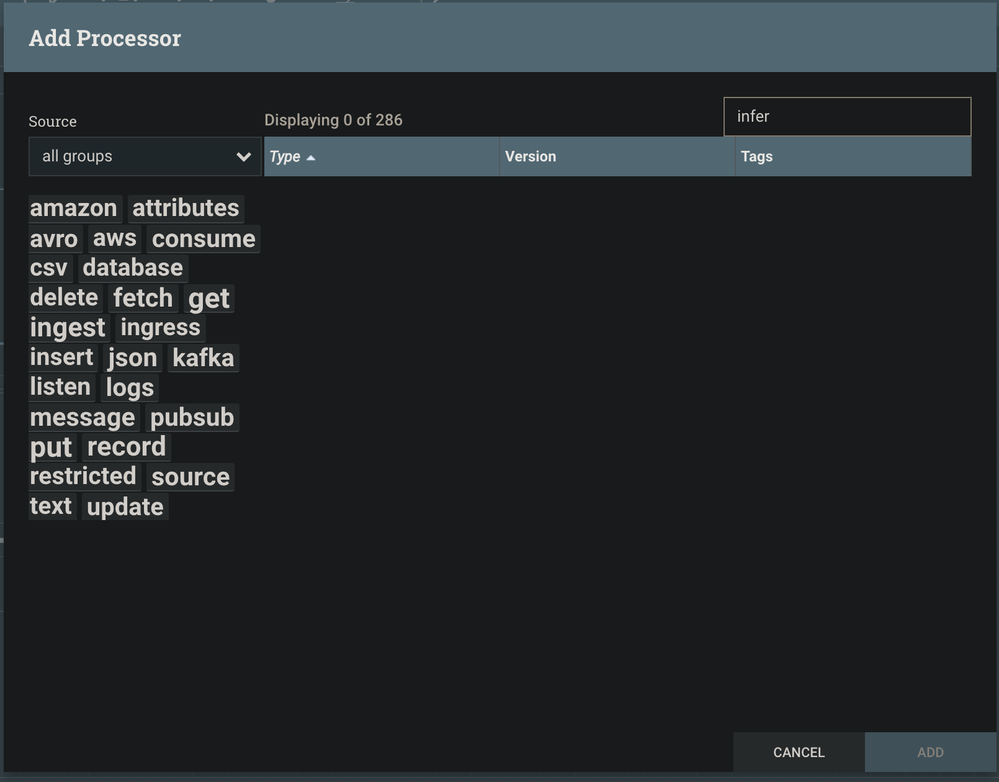Viewport: 999px width, 782px height.
Task: Toggle the 'json' tag filter
Action: tap(132, 358)
